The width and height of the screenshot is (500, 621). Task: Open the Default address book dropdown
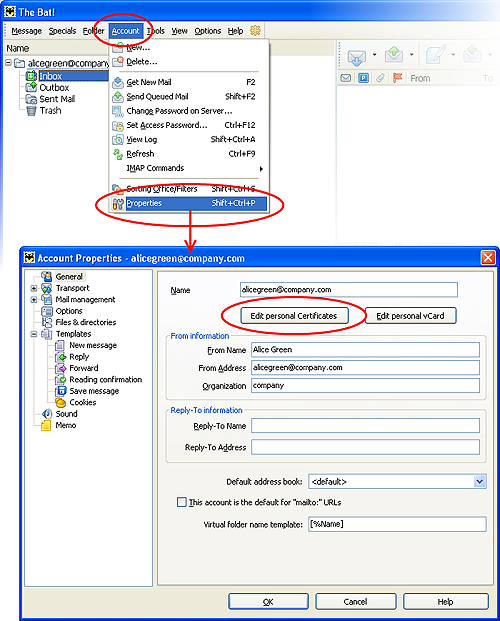pyautogui.click(x=479, y=482)
